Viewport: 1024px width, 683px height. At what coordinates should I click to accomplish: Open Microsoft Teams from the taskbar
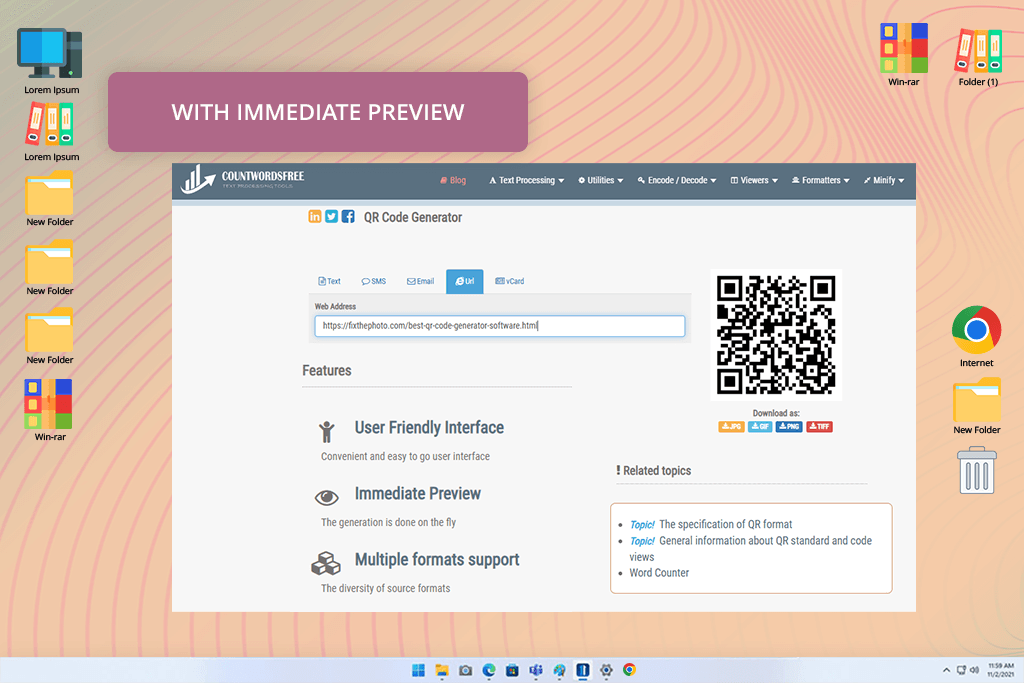click(536, 670)
